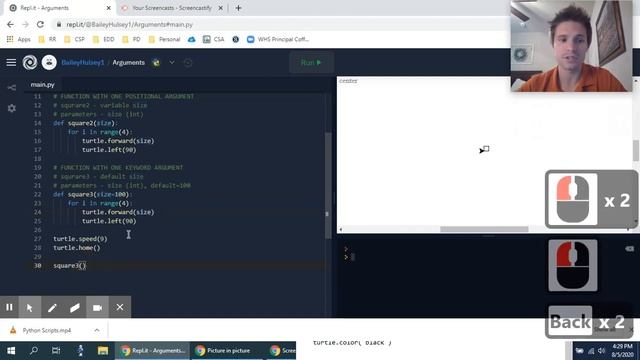Open the BaileyHulsey1 username link
This screenshot has height=360, width=640.
(x=82, y=62)
